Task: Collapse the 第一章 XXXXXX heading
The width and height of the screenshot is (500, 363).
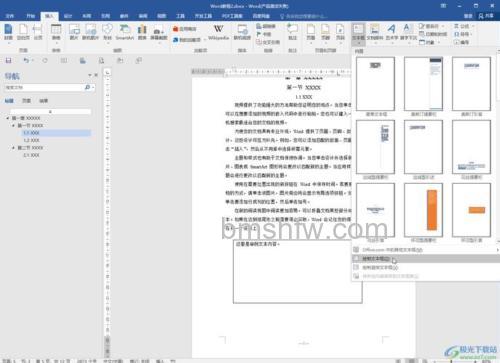Action: coord(8,118)
